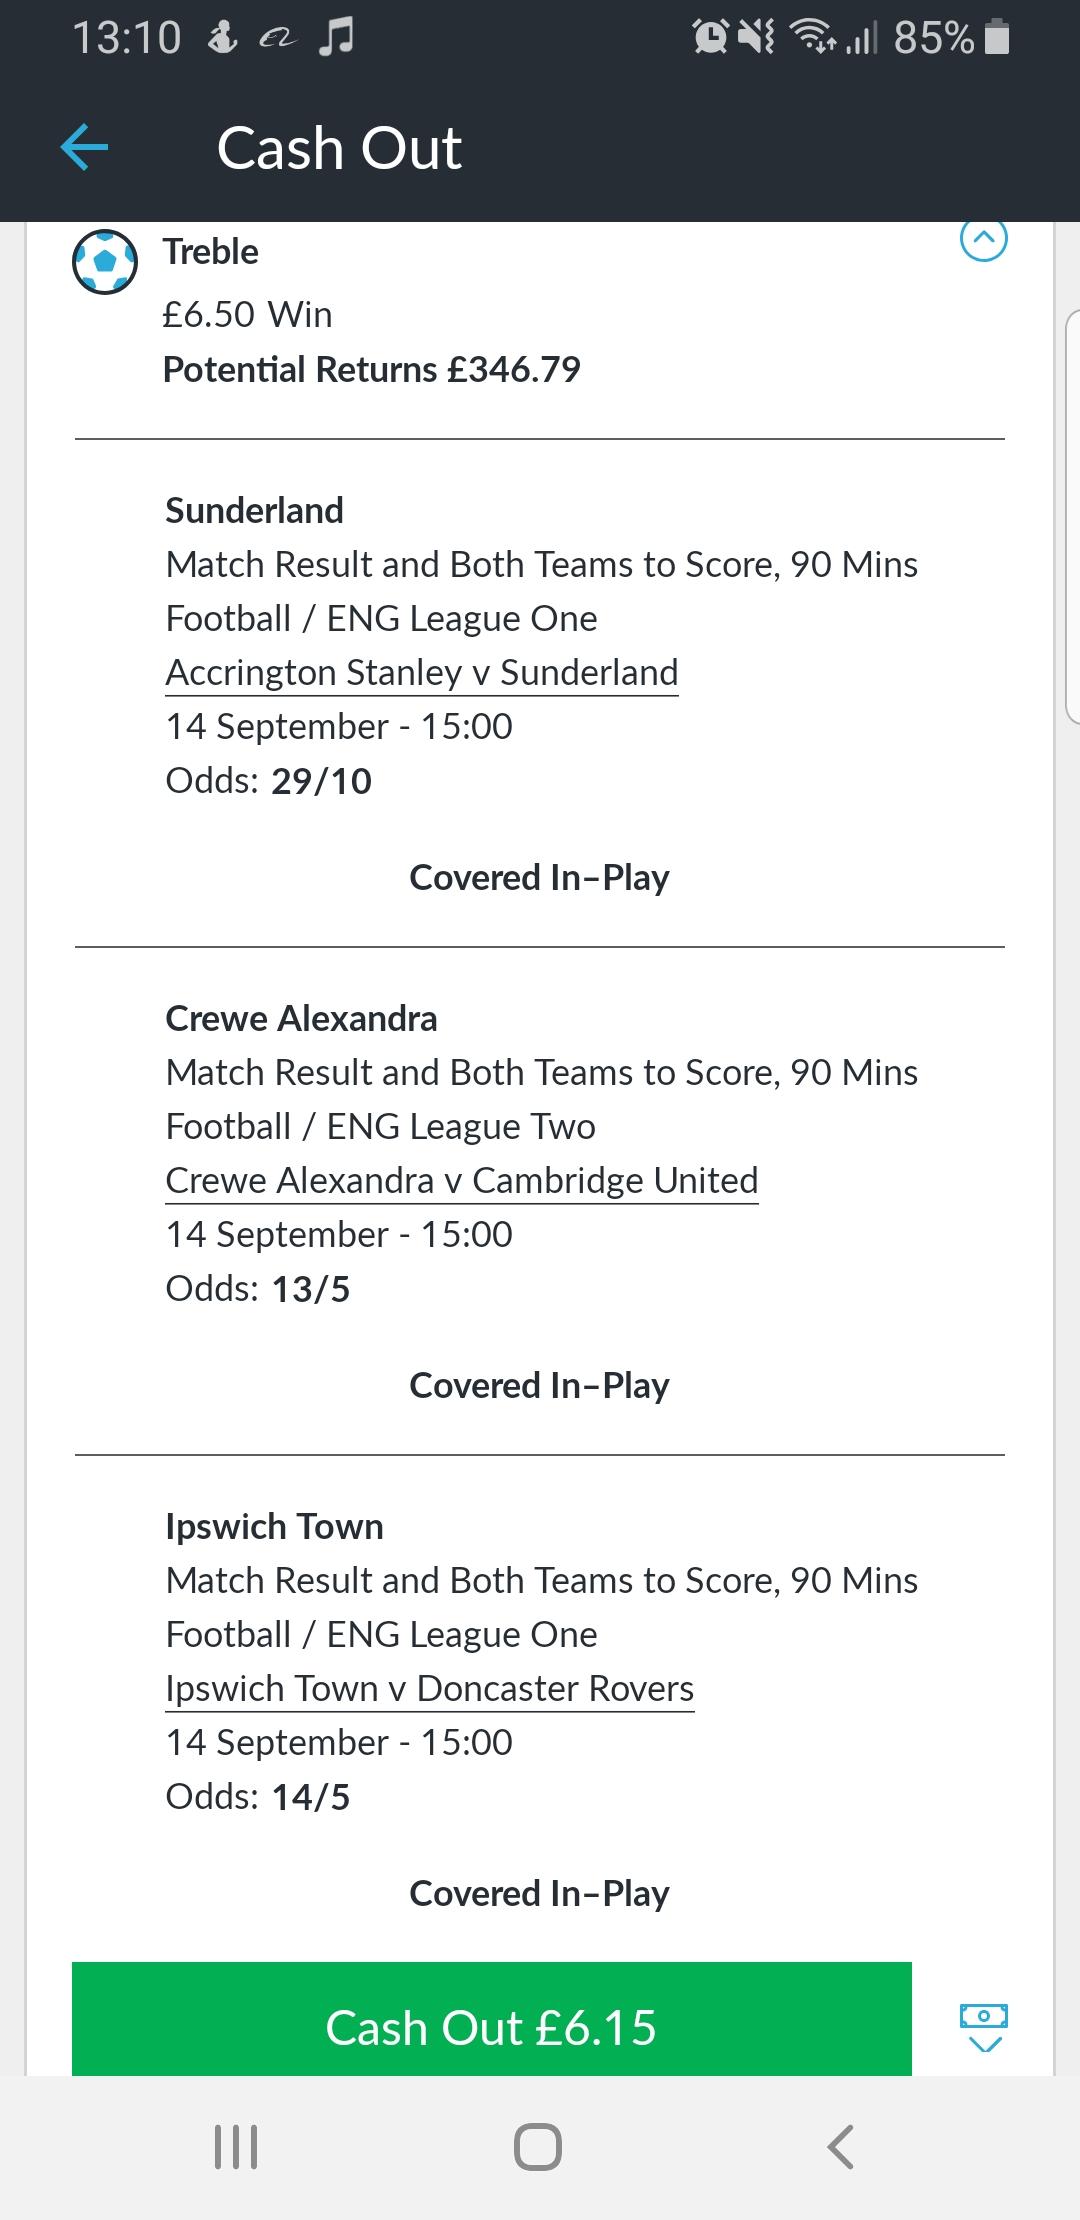Open the partial cash out money icon
The height and width of the screenshot is (2220, 1080).
click(983, 2026)
